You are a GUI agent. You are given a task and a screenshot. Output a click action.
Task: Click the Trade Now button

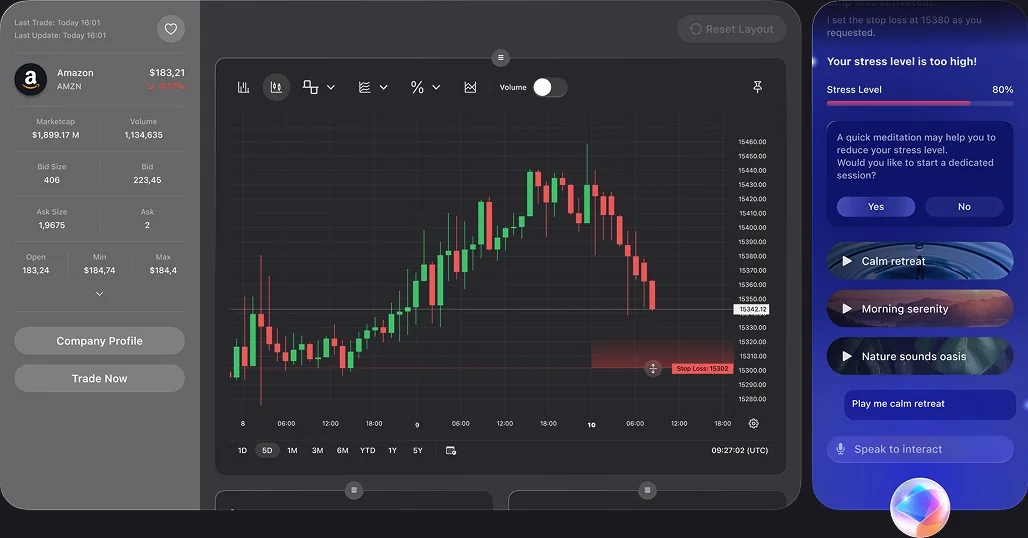coord(100,378)
